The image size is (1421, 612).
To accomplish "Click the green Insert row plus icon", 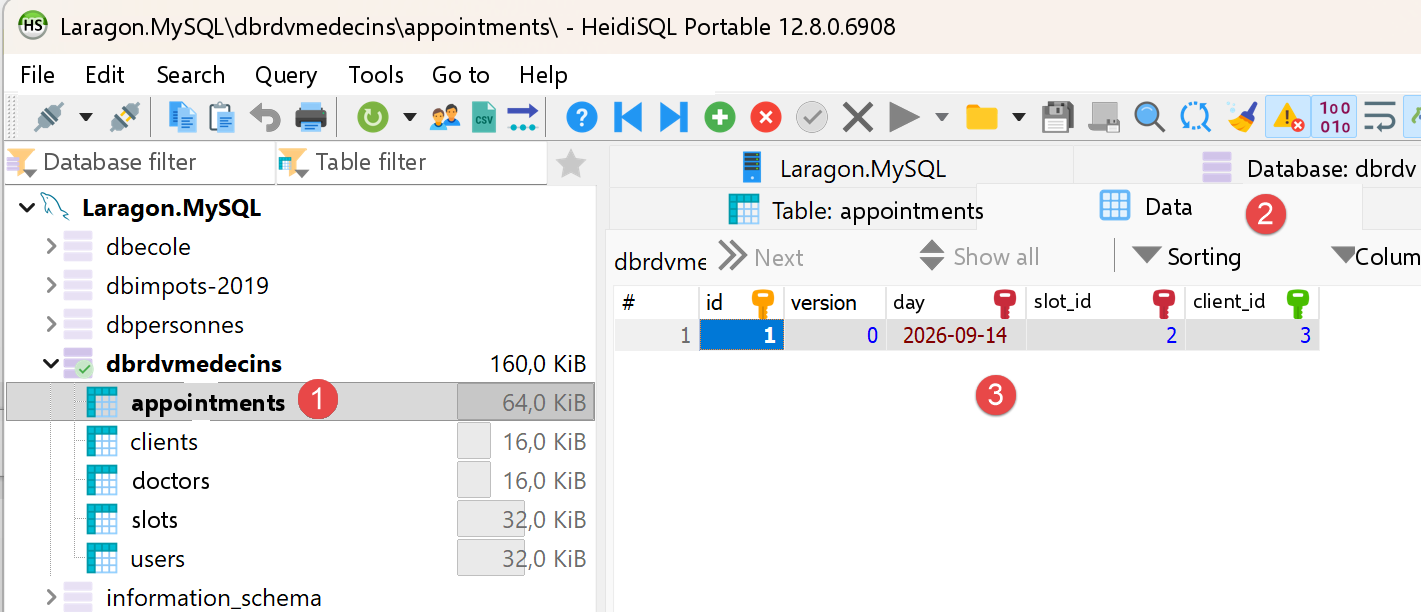I will [720, 118].
